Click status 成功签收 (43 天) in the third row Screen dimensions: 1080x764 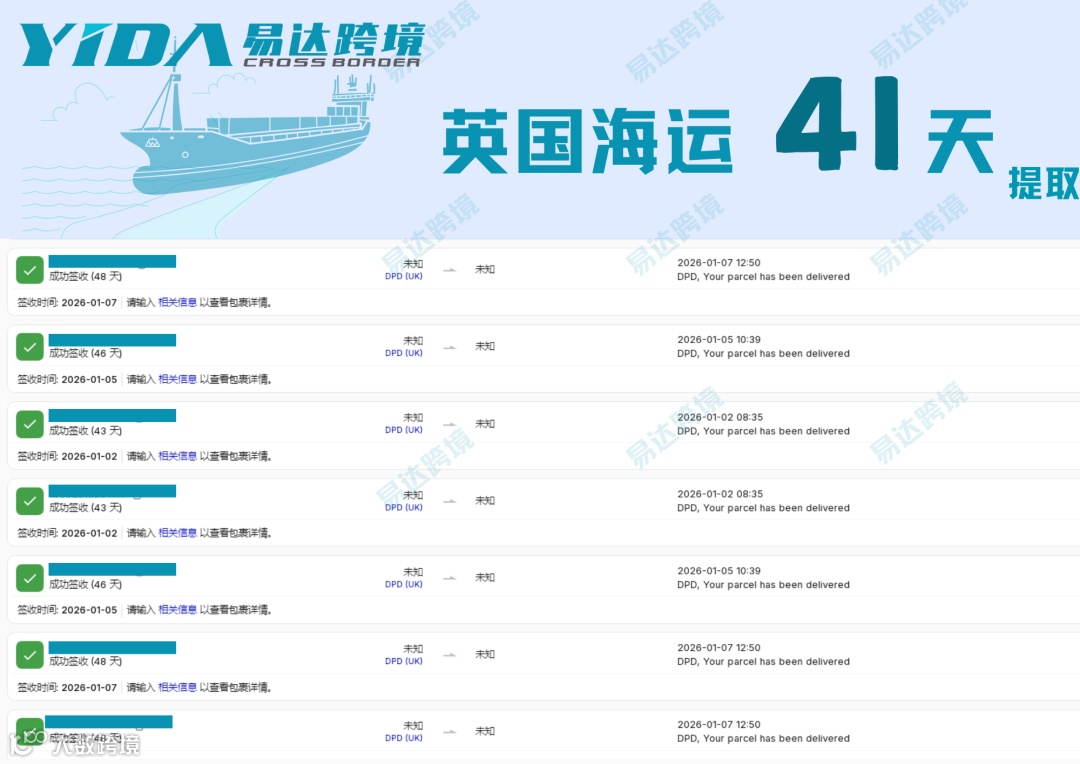85,431
